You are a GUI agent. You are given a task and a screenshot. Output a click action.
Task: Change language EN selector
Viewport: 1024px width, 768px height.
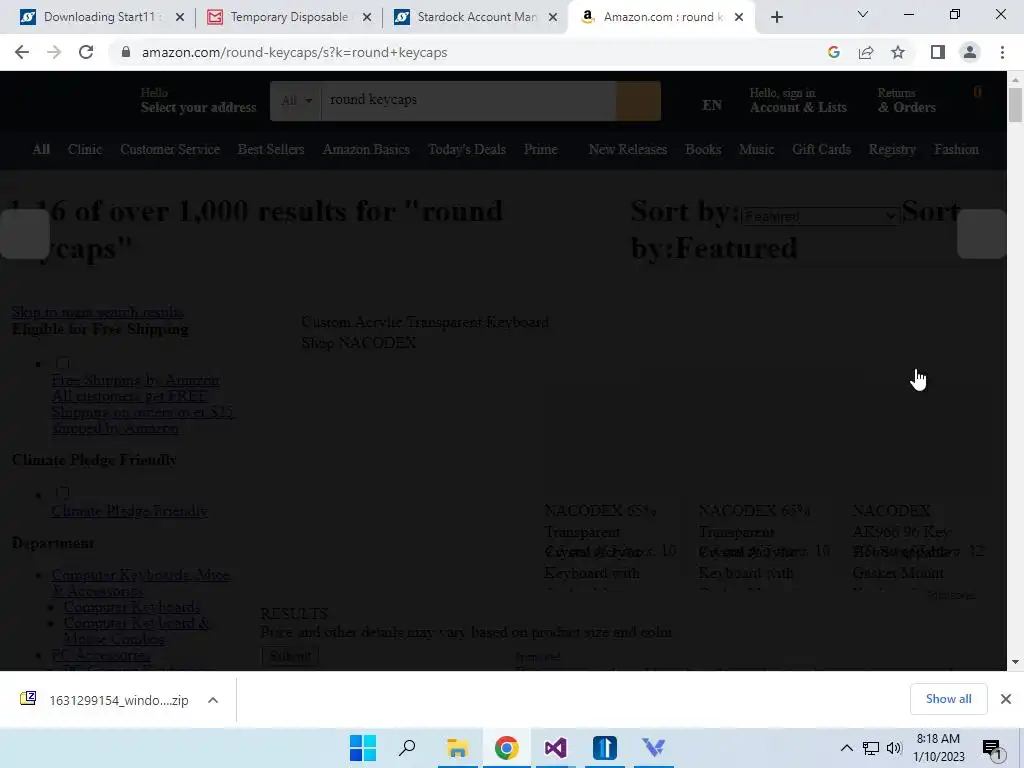[x=712, y=105]
